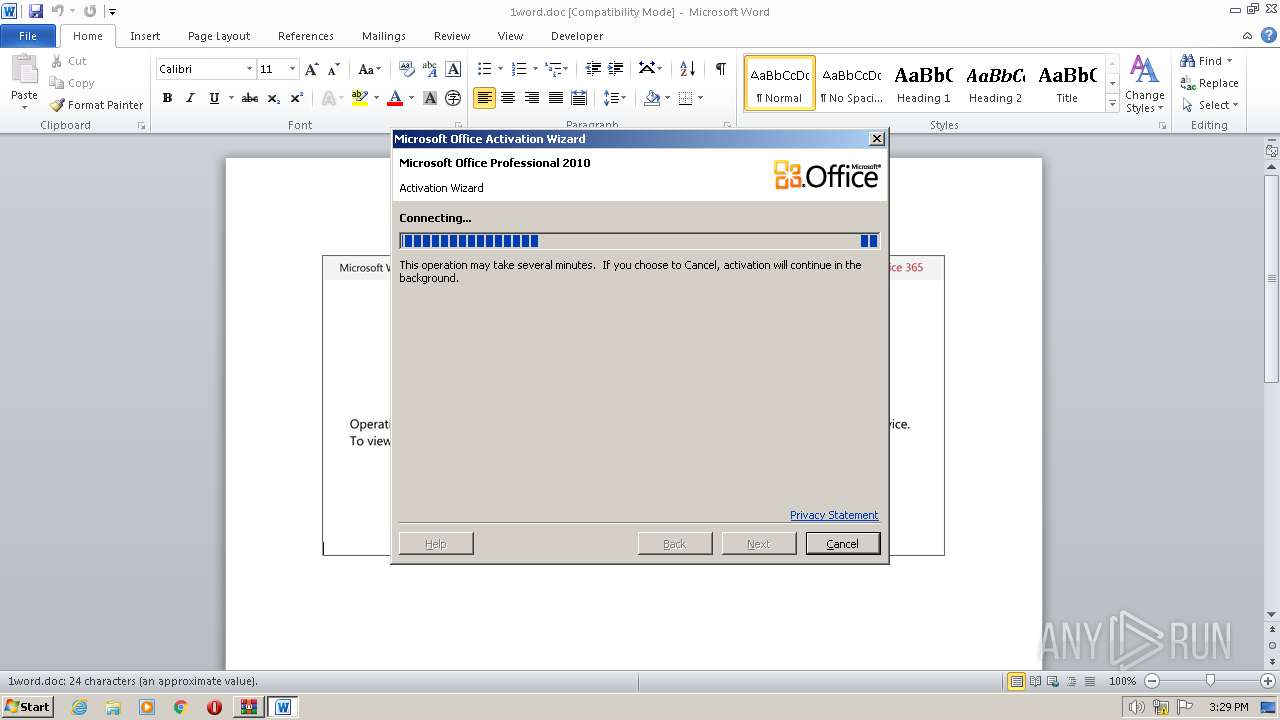Viewport: 1280px width, 720px height.
Task: Click the Grow Font icon
Action: (312, 69)
